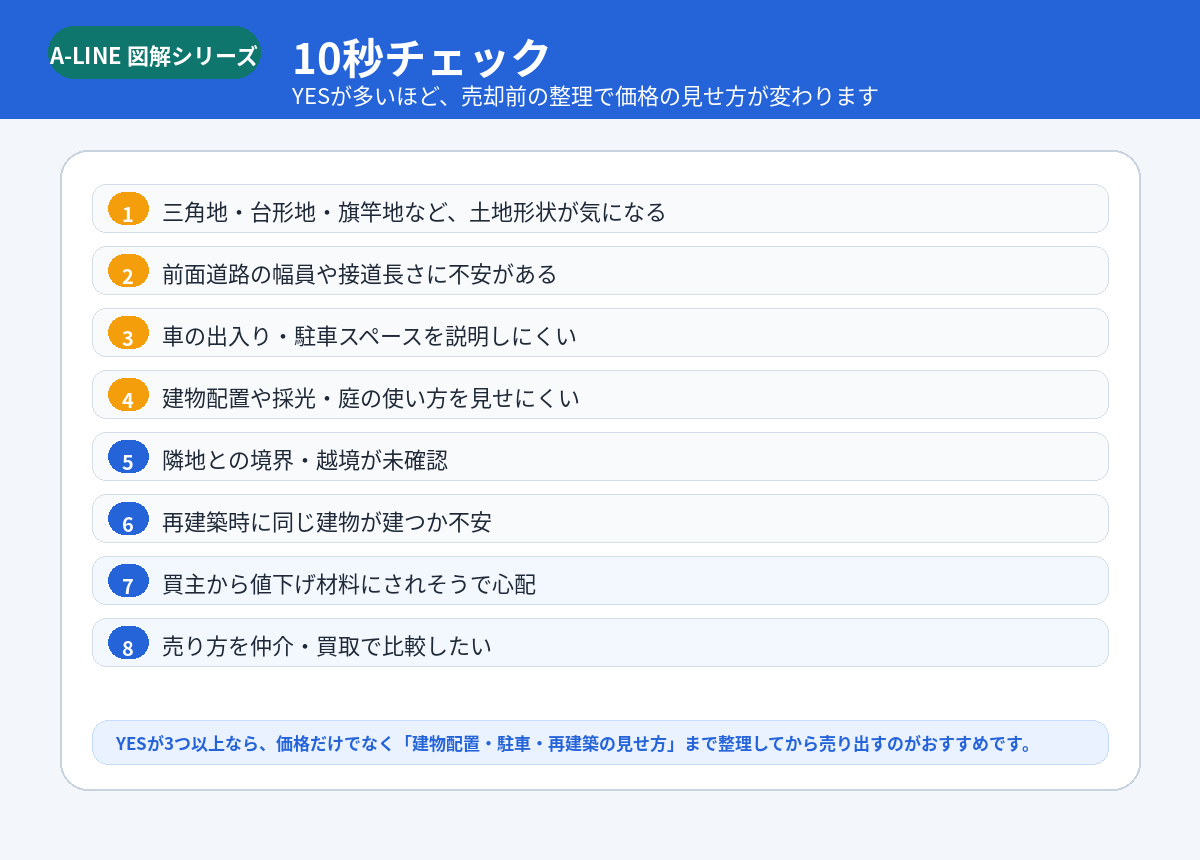Select text 買主から値下げ材料にされそうで心配
Image resolution: width=1200 pixels, height=860 pixels.
pyautogui.click(x=349, y=584)
